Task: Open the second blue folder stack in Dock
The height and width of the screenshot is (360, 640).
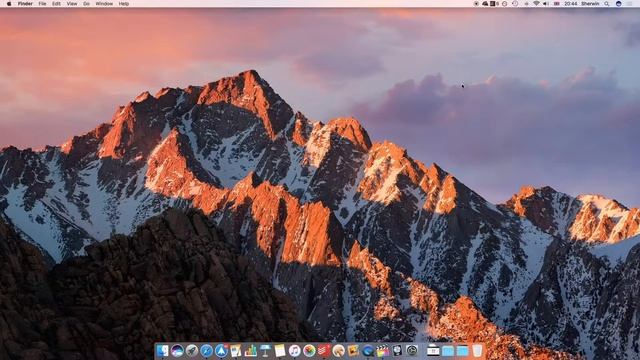Action: coord(462,351)
